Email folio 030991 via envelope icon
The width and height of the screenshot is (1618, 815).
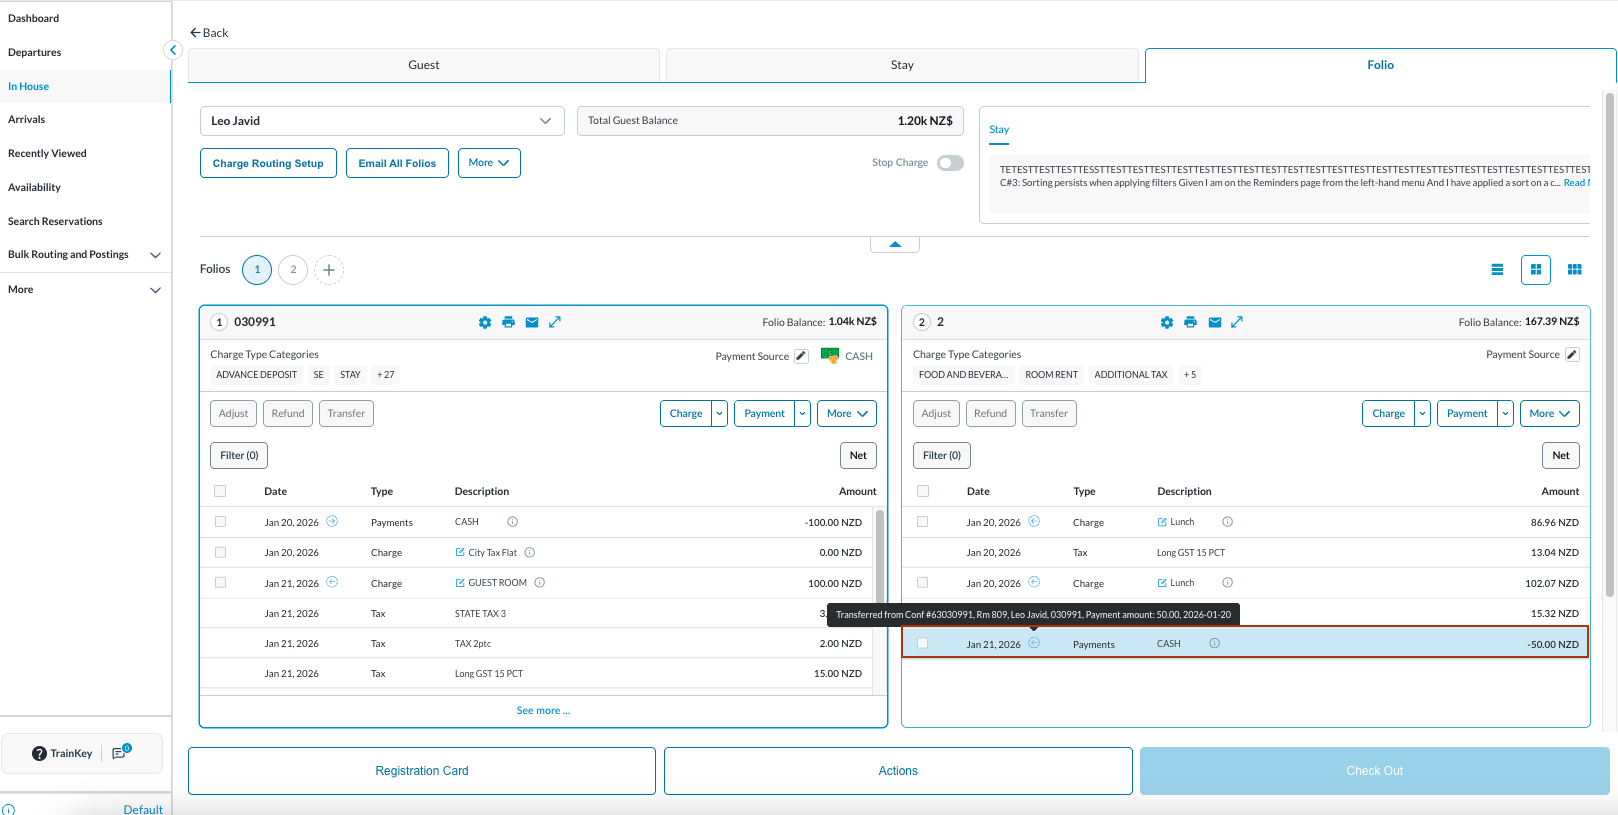[x=532, y=322]
